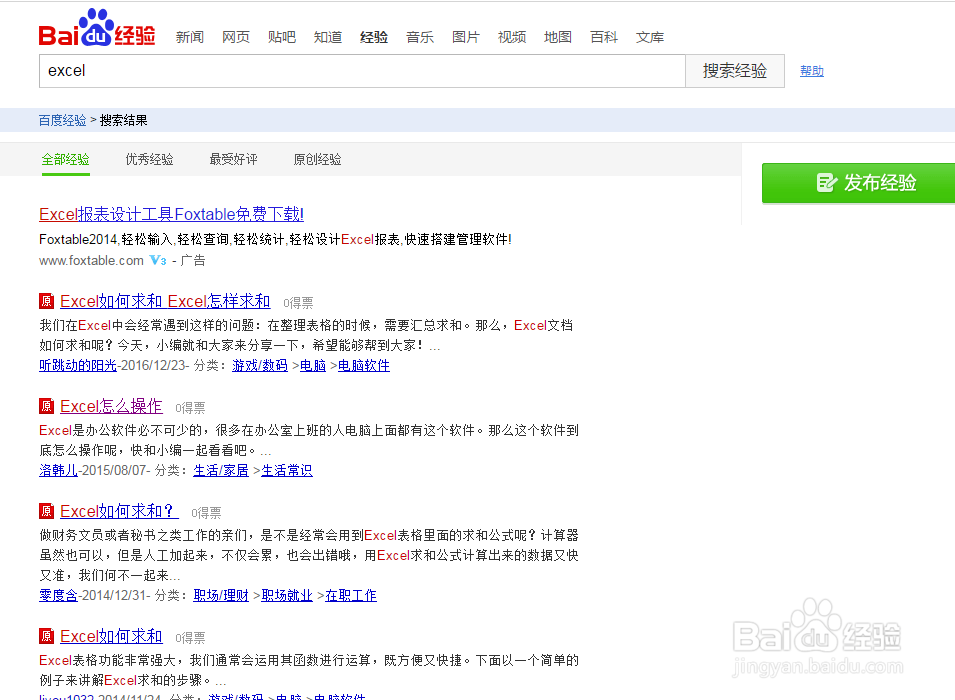955x700 pixels.
Task: Click the pencil icon on the green 发布经验 button
Action: point(827,183)
